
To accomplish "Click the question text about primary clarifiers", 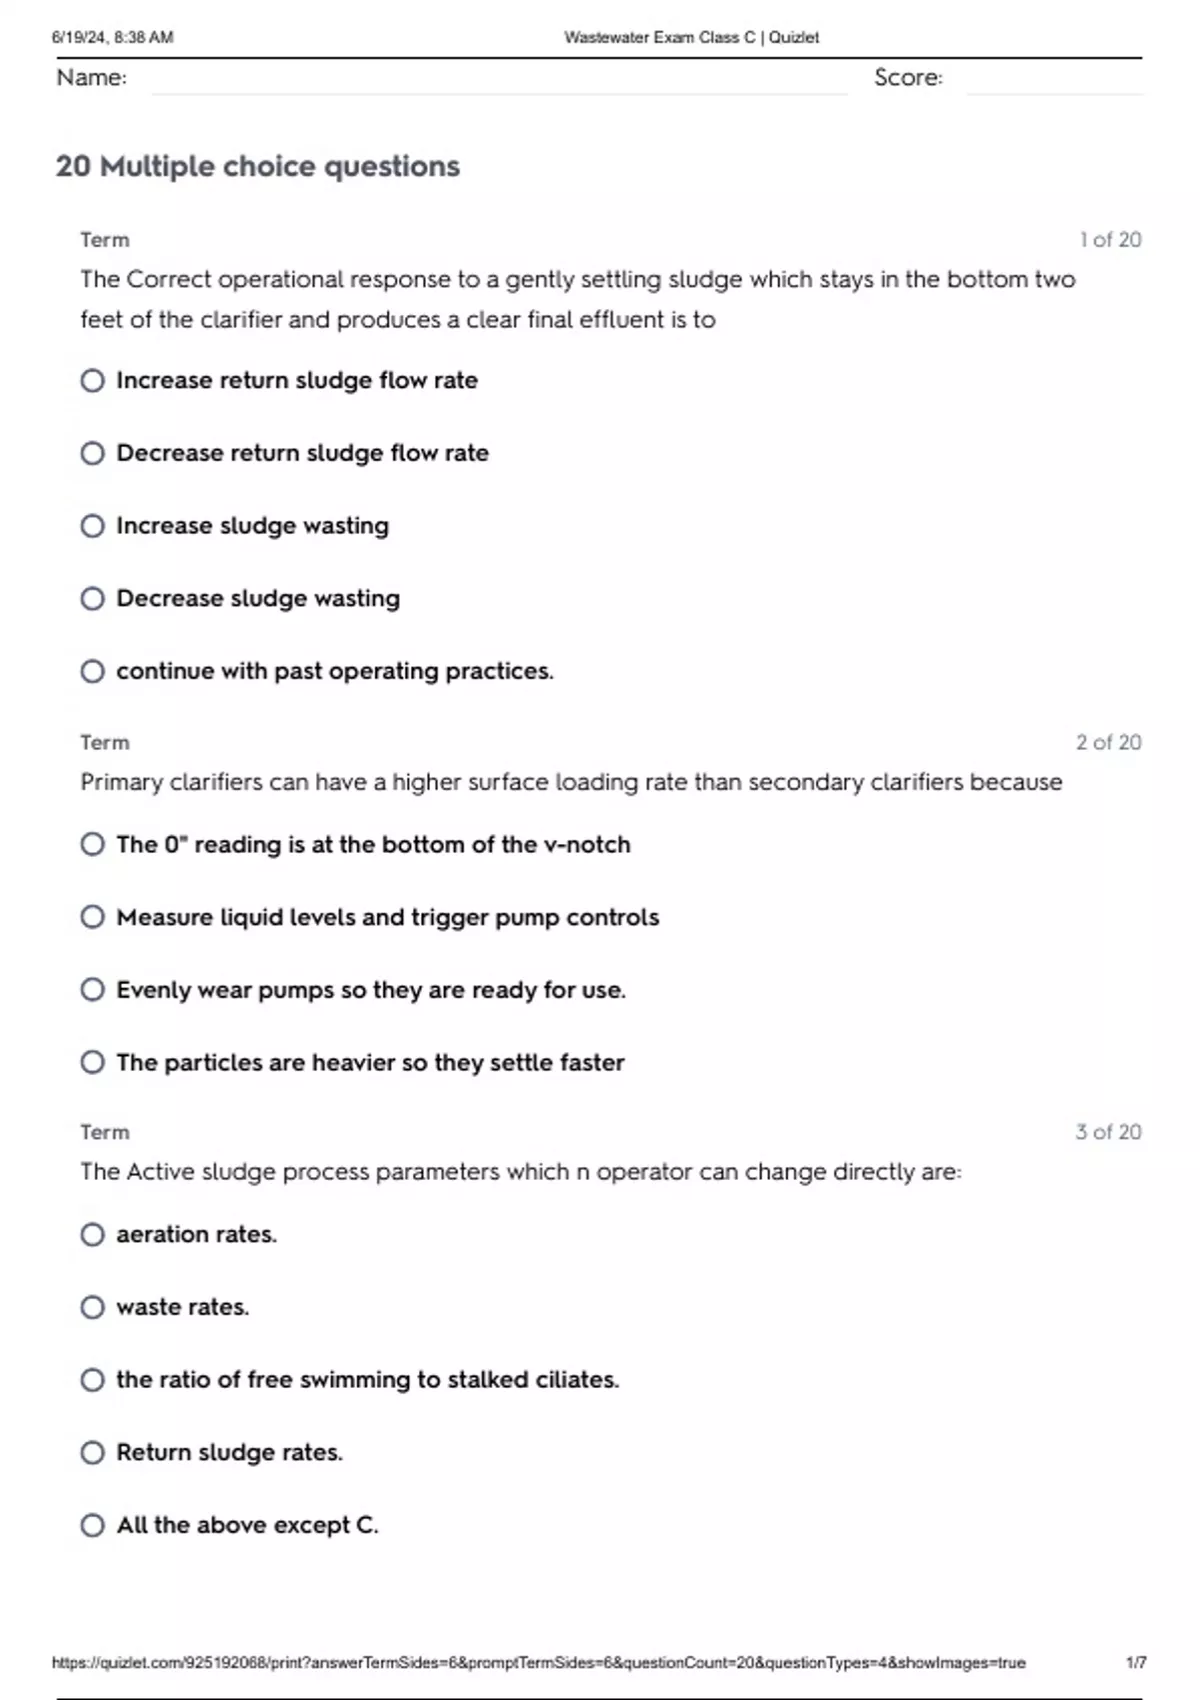I will (x=571, y=782).
